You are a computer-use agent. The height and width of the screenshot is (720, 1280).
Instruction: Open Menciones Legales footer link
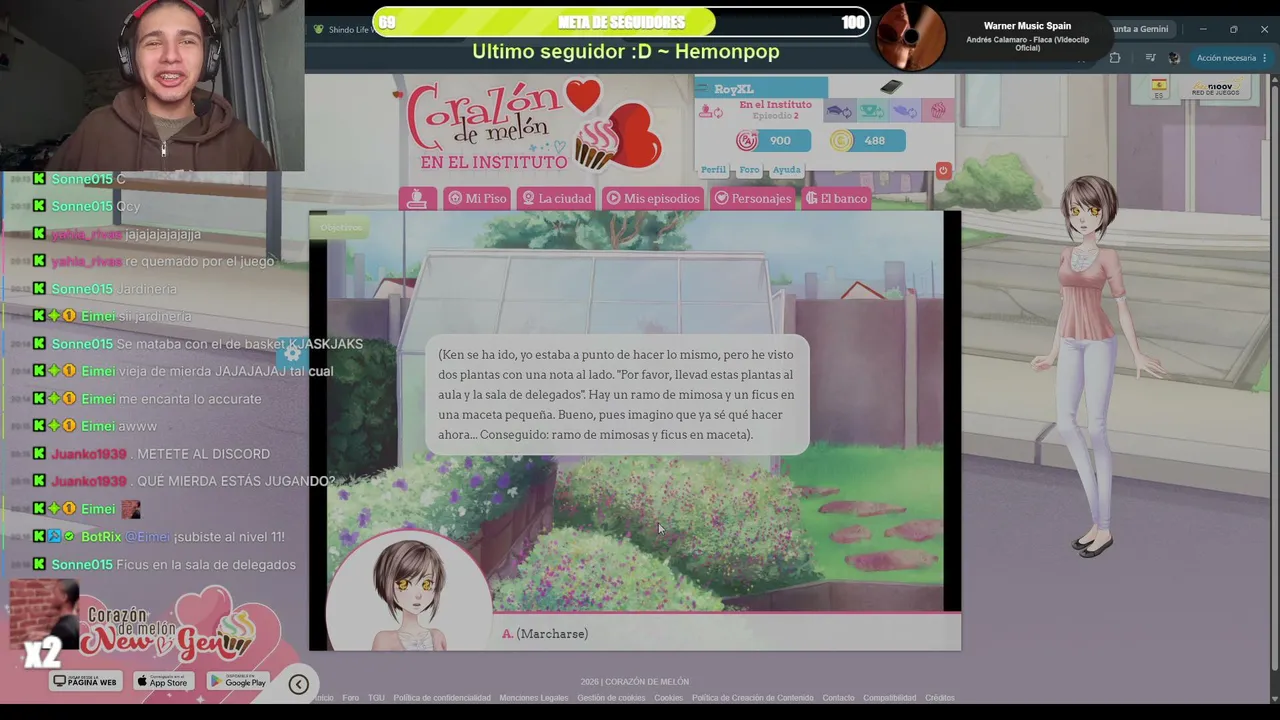click(x=534, y=698)
